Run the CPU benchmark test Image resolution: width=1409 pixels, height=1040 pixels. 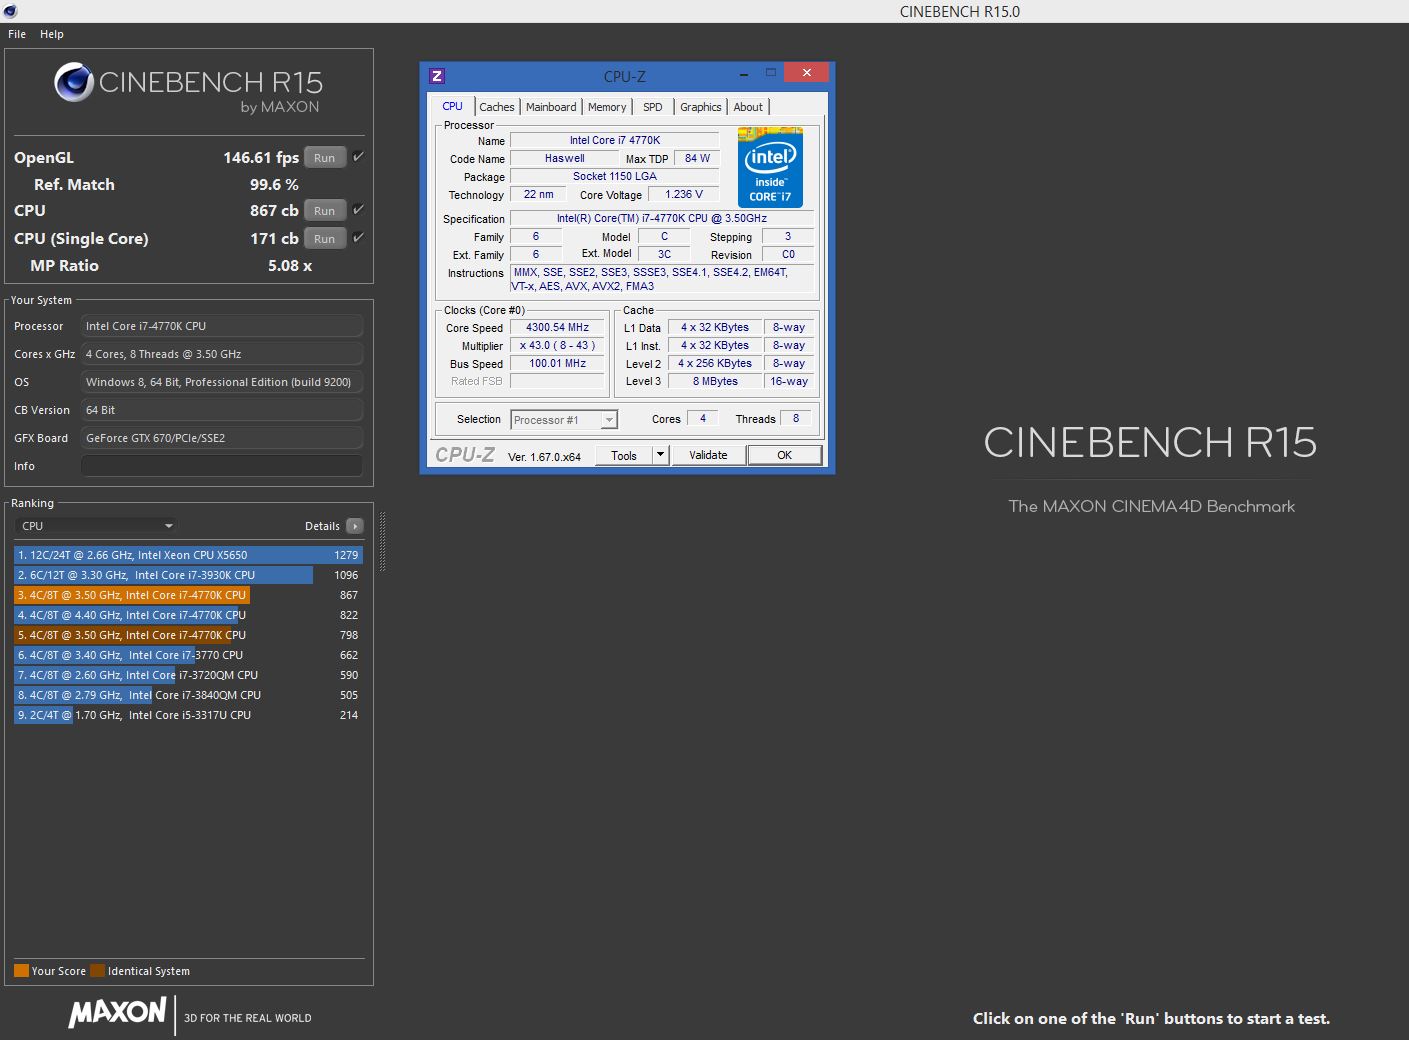tap(325, 210)
